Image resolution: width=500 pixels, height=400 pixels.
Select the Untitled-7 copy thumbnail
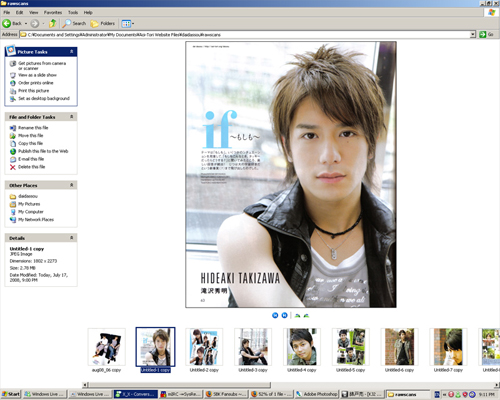click(x=448, y=347)
